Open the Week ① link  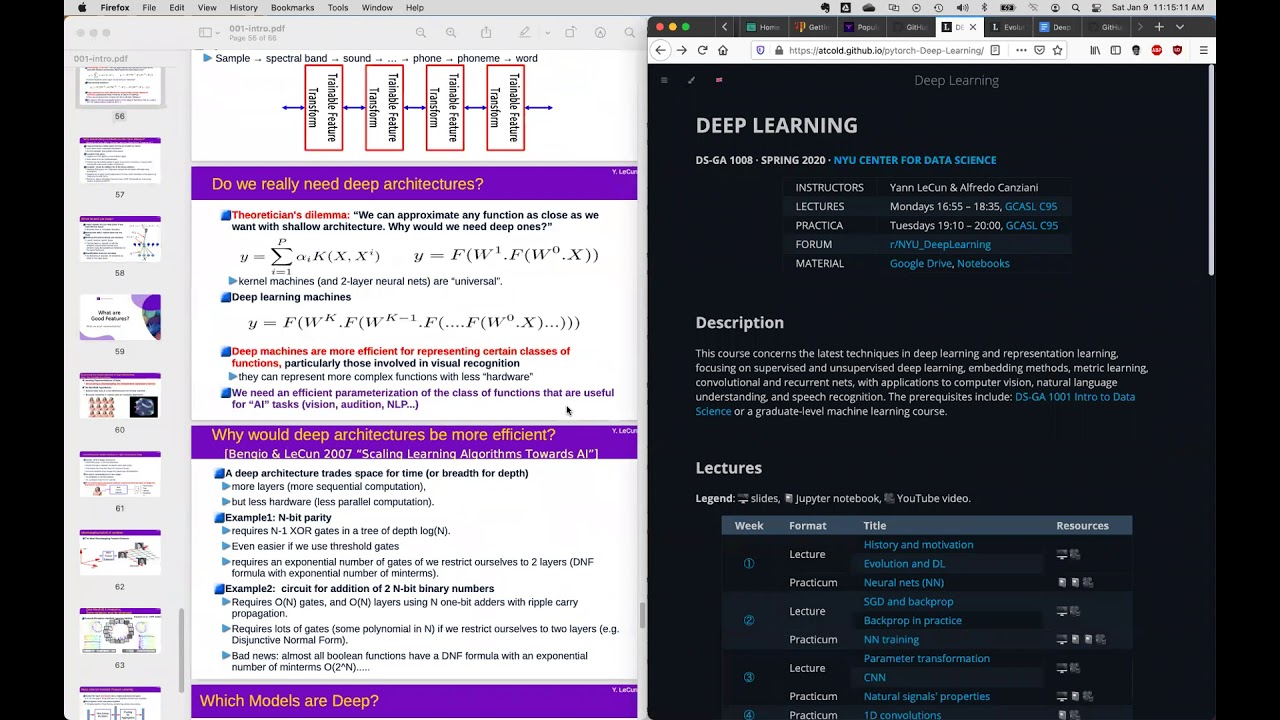coord(748,563)
